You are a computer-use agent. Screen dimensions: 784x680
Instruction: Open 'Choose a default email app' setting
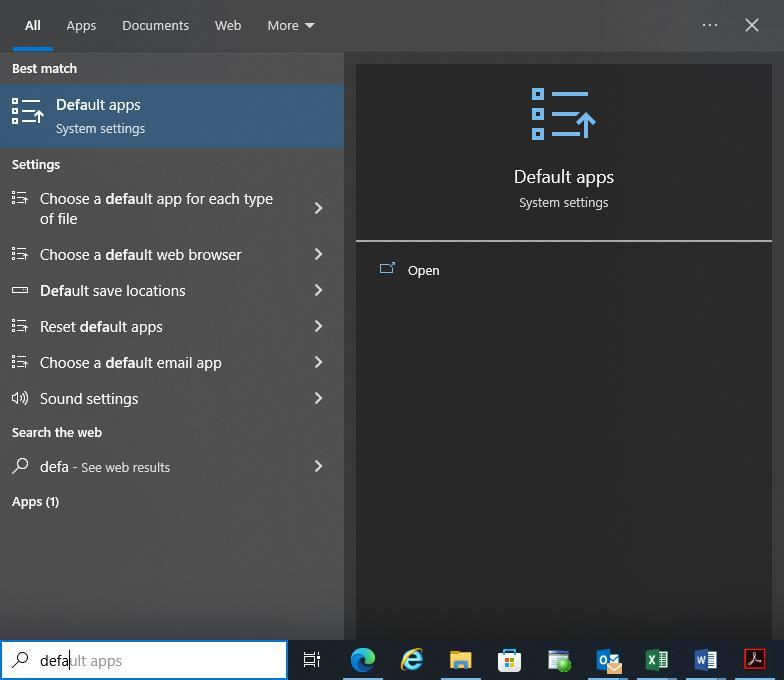(x=172, y=362)
